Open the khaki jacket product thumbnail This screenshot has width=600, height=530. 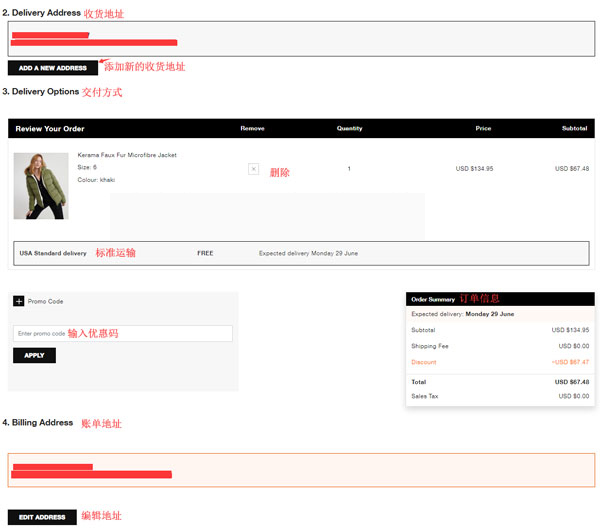pyautogui.click(x=41, y=186)
